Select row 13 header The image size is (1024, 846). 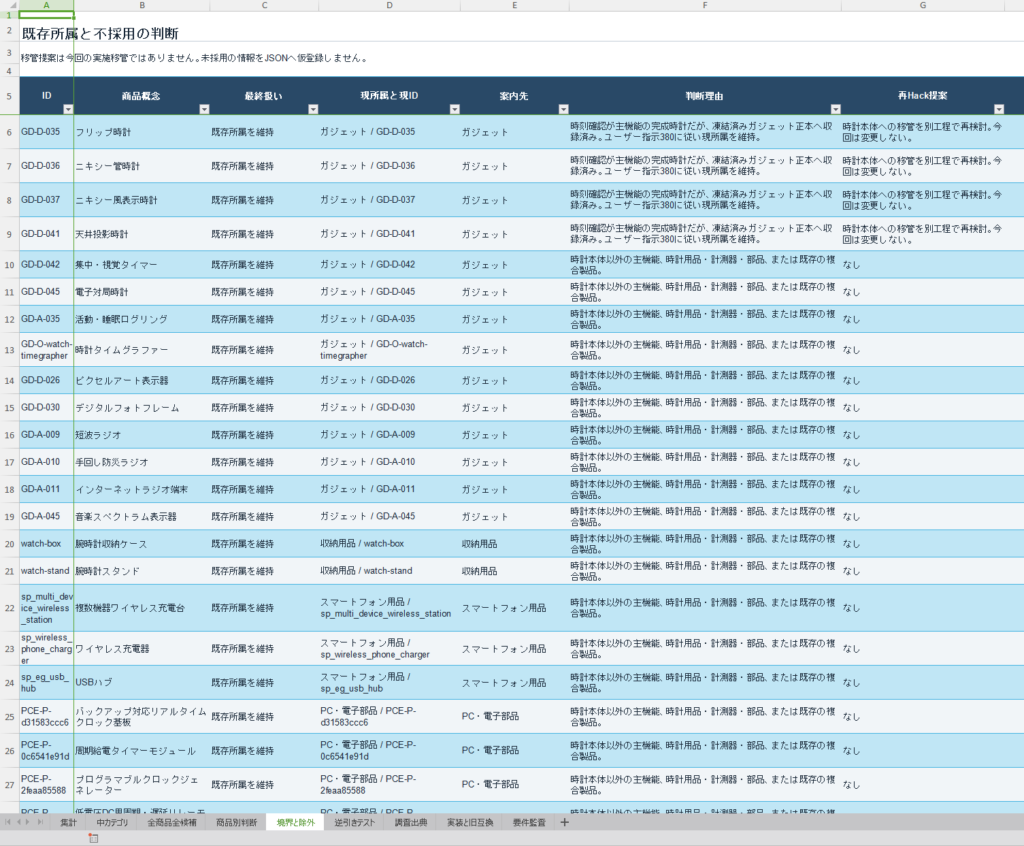tap(9, 350)
